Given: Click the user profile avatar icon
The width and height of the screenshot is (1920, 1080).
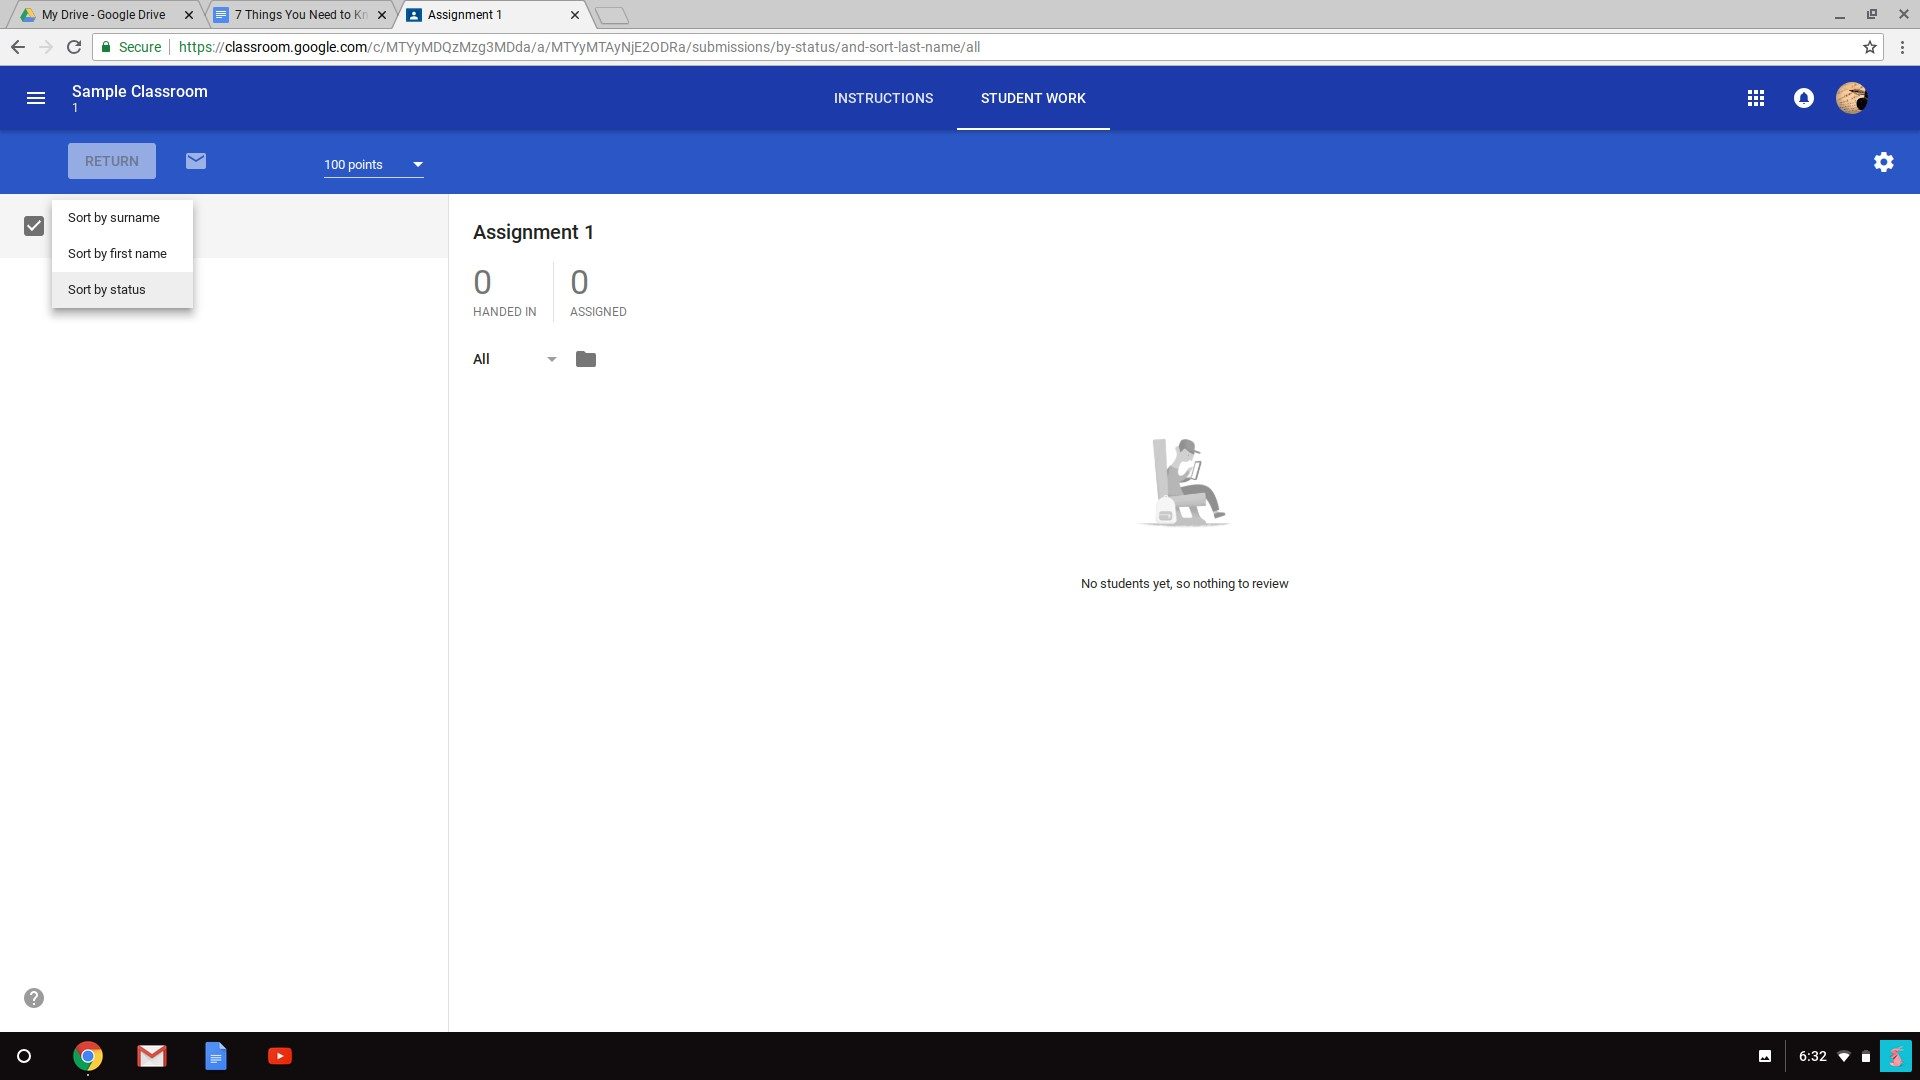Looking at the screenshot, I should pyautogui.click(x=1854, y=98).
